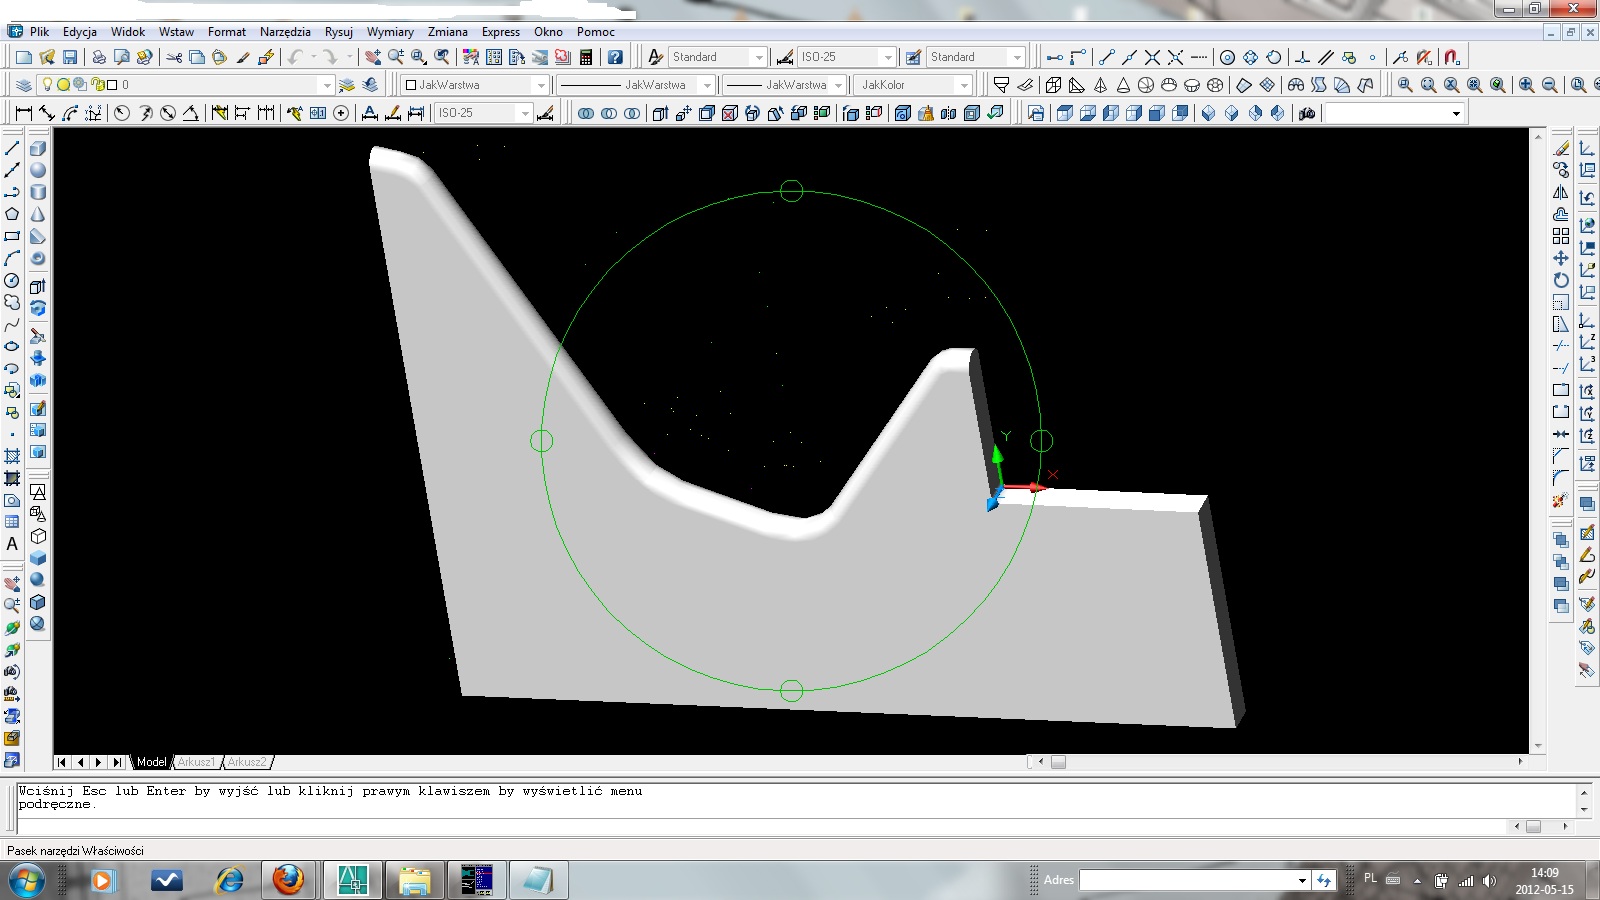Toggle layer 0 on/off lightbulb
This screenshot has width=1600, height=900.
pos(47,85)
